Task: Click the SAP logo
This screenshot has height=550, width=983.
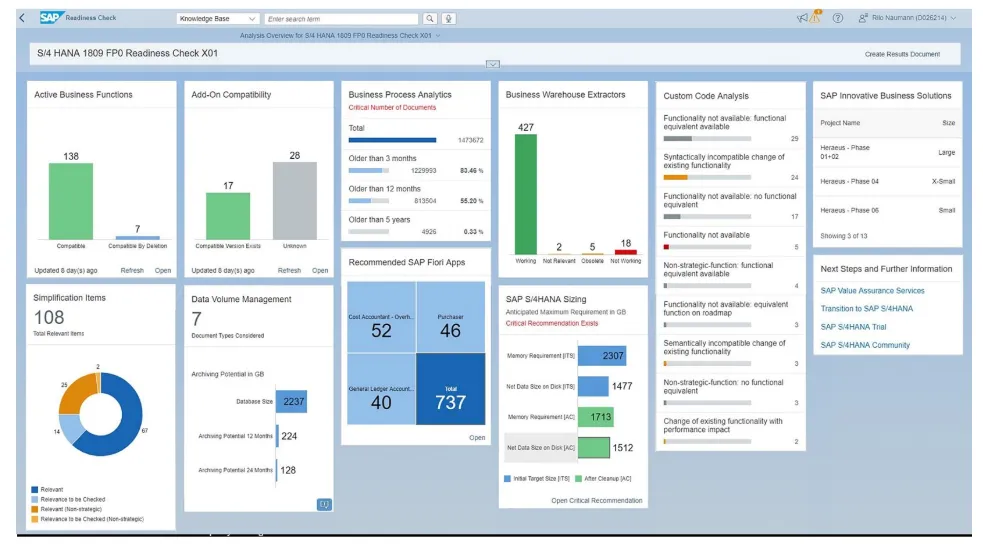Action: point(51,18)
